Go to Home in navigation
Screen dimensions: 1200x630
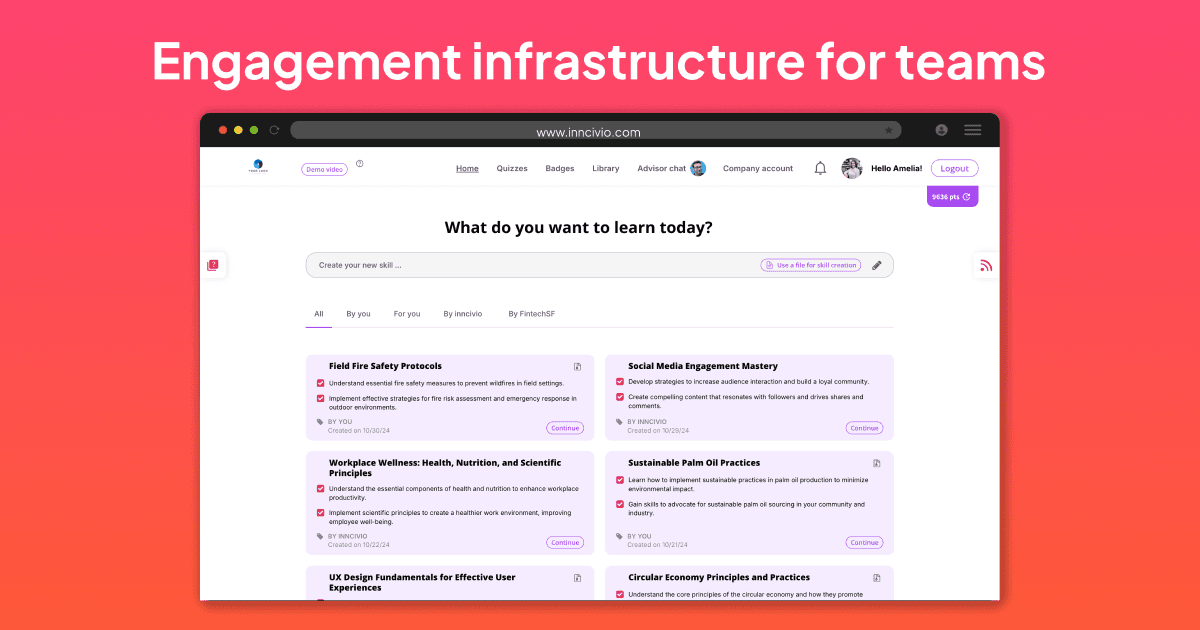(x=467, y=168)
